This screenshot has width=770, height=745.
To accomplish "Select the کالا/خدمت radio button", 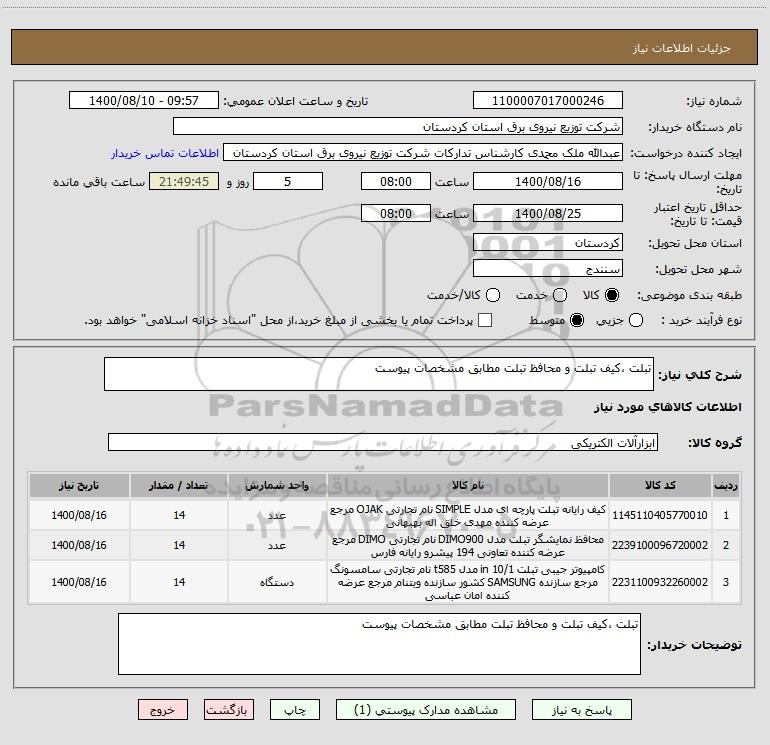I will point(493,295).
